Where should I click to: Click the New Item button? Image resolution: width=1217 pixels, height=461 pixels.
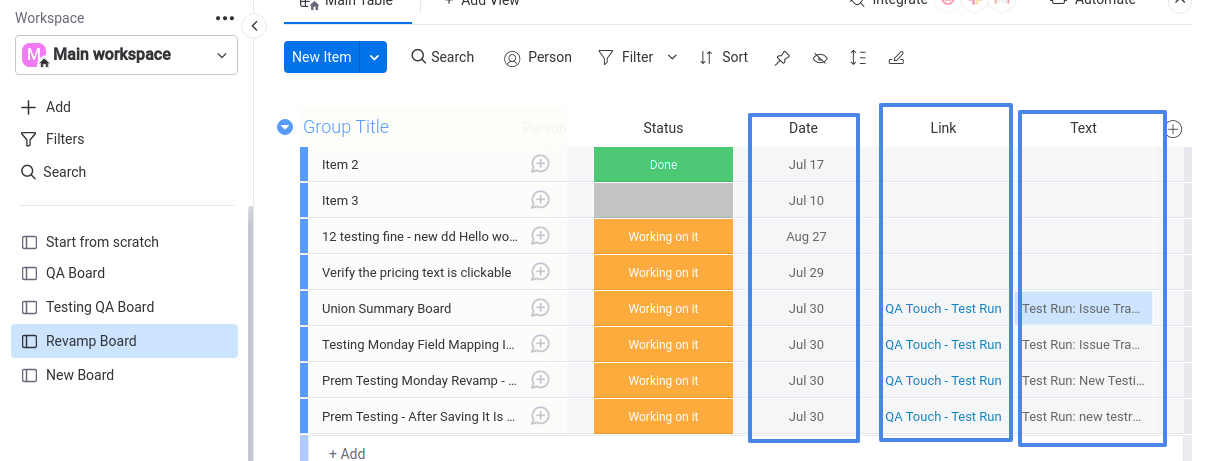pos(322,57)
